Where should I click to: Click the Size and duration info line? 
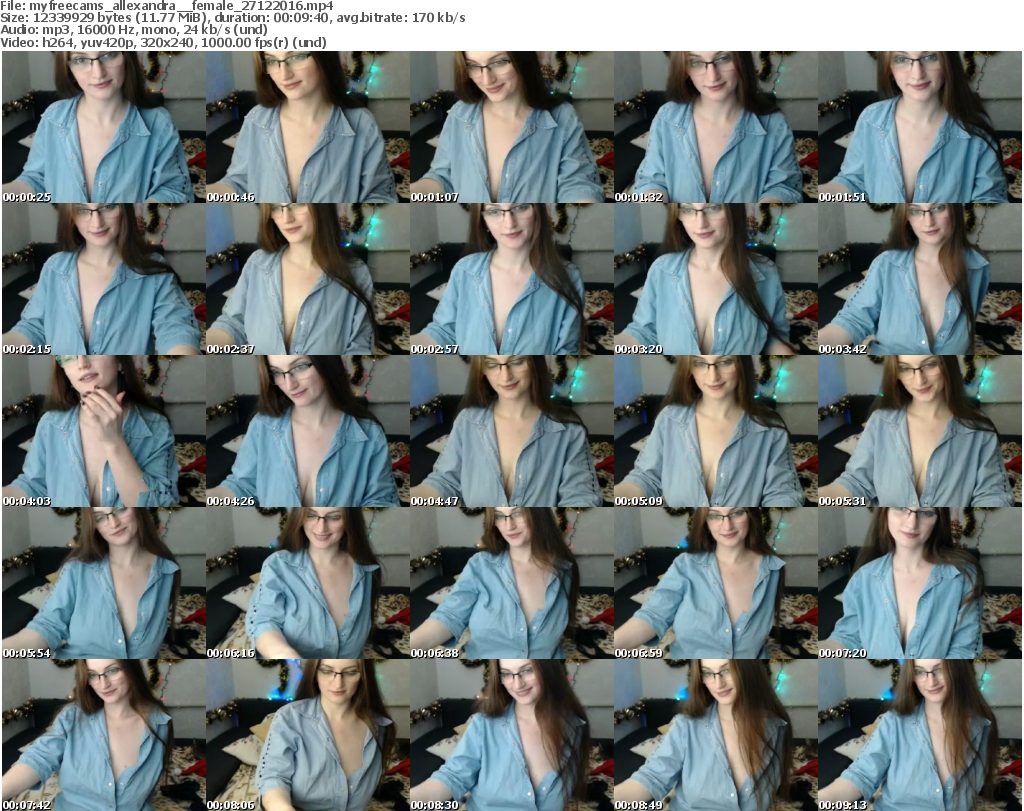pyautogui.click(x=233, y=18)
